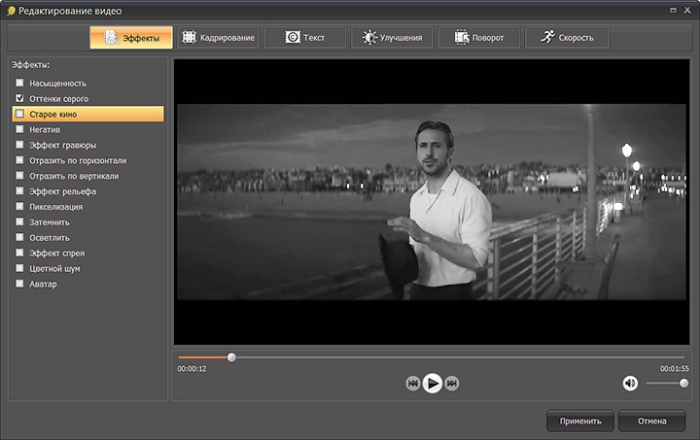Check the Эффект гравюры box

point(20,145)
